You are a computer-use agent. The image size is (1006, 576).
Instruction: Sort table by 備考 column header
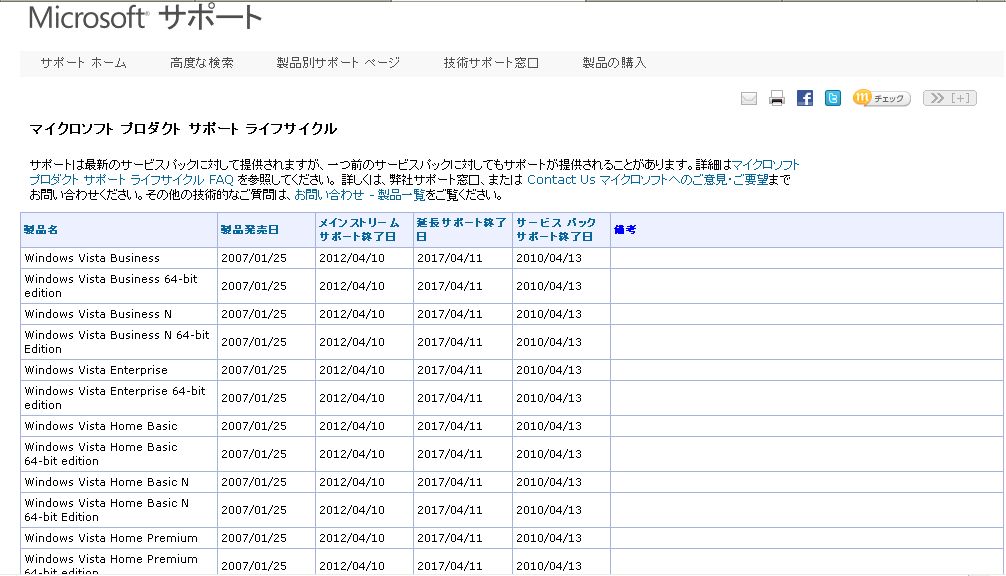[625, 230]
